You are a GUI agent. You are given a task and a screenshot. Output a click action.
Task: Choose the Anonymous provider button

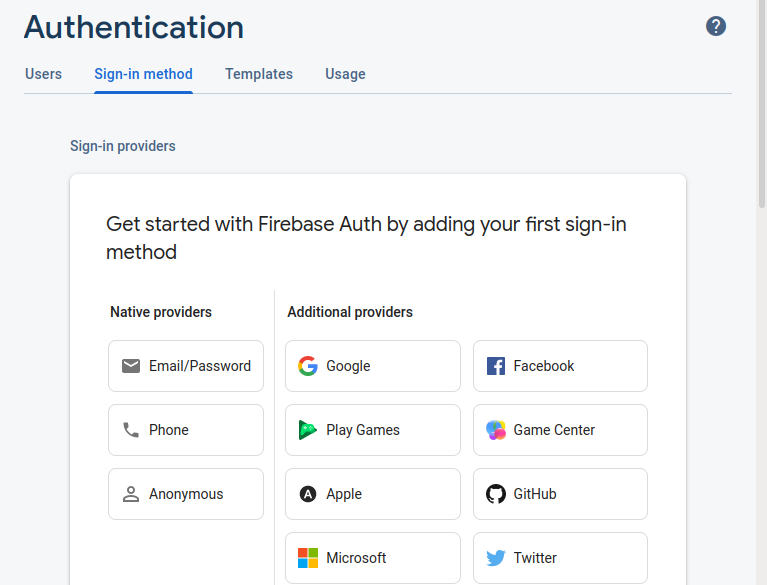[x=186, y=494]
